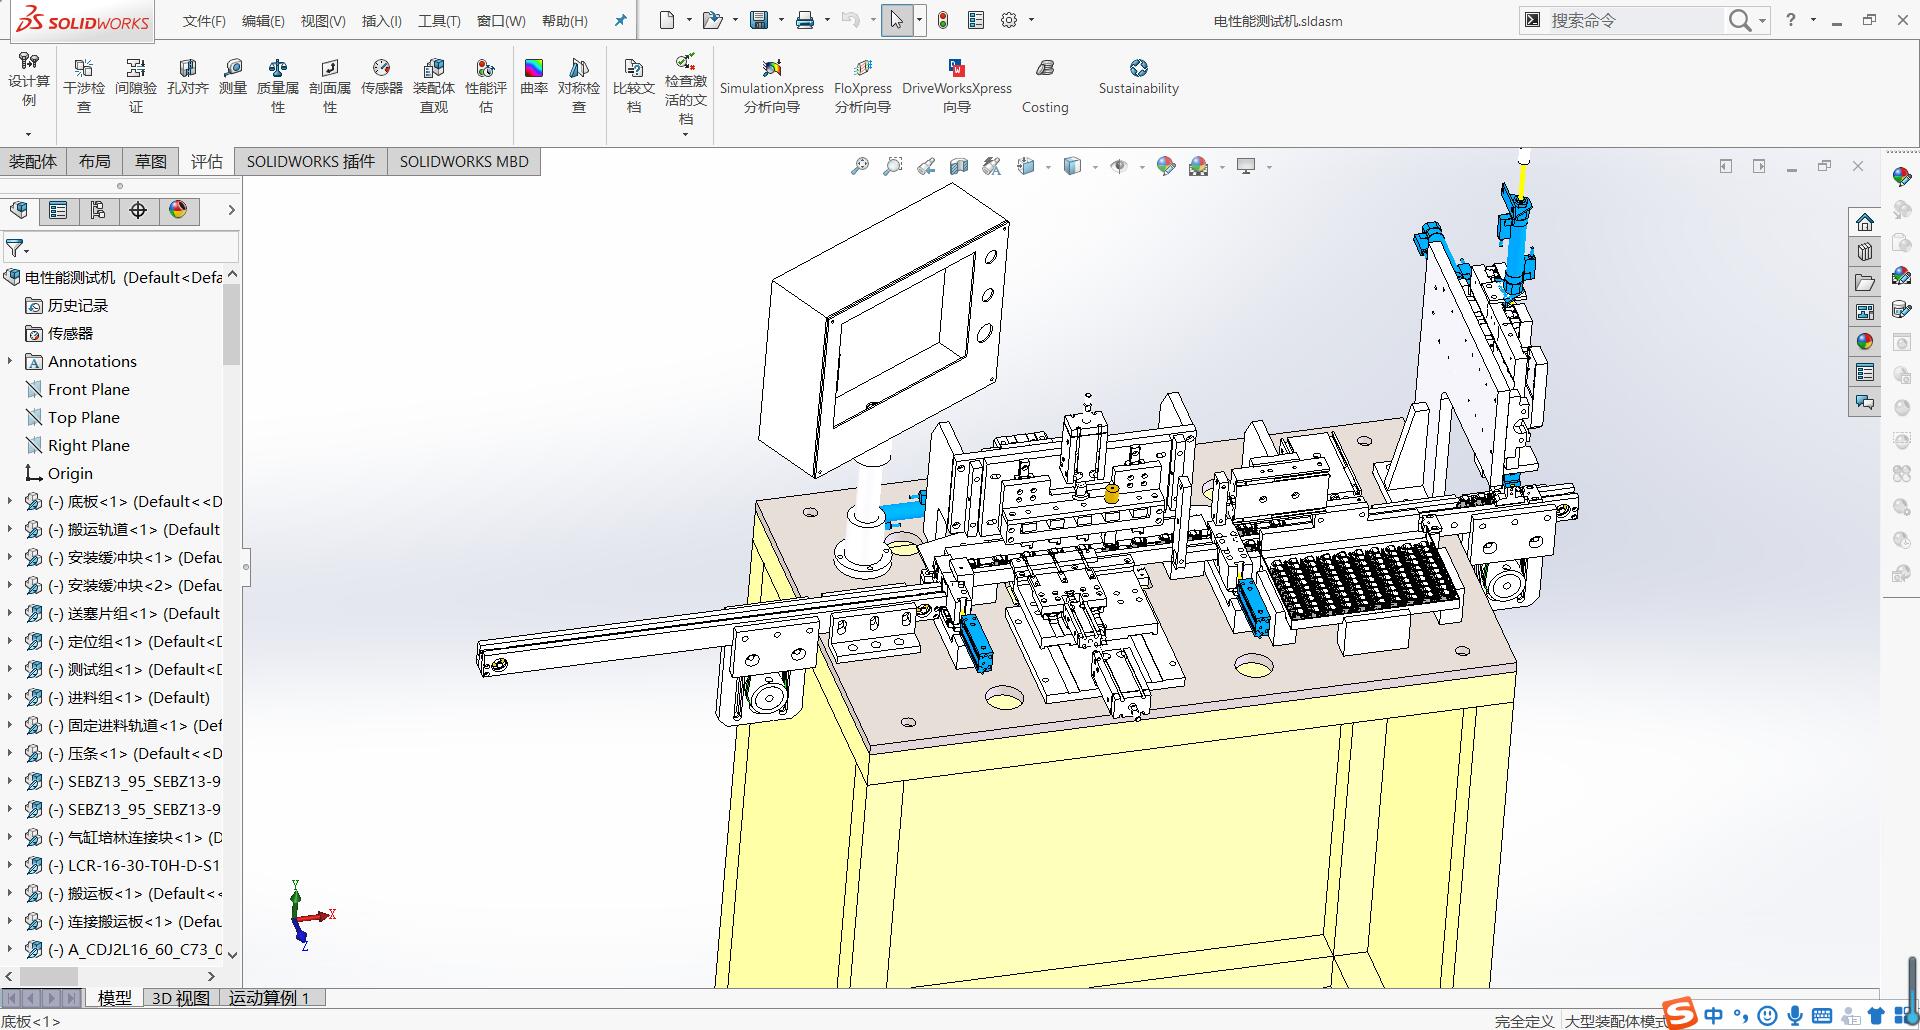The height and width of the screenshot is (1030, 1920).
Task: Expand the 底板<1> tree node
Action: coord(10,502)
